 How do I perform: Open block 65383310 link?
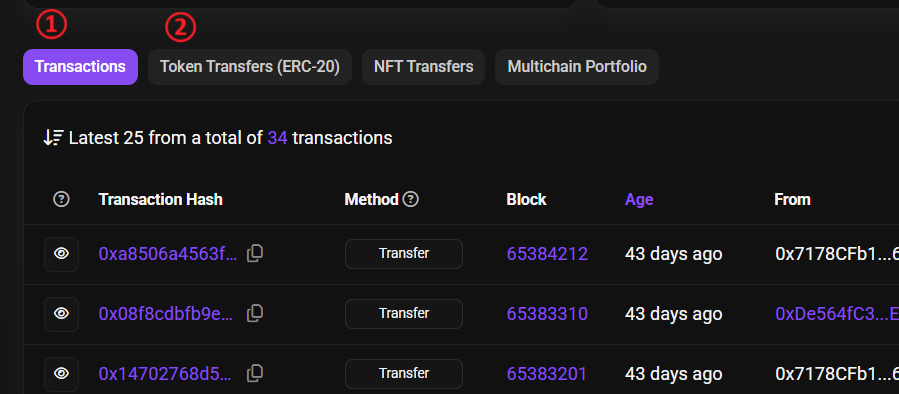tap(548, 314)
